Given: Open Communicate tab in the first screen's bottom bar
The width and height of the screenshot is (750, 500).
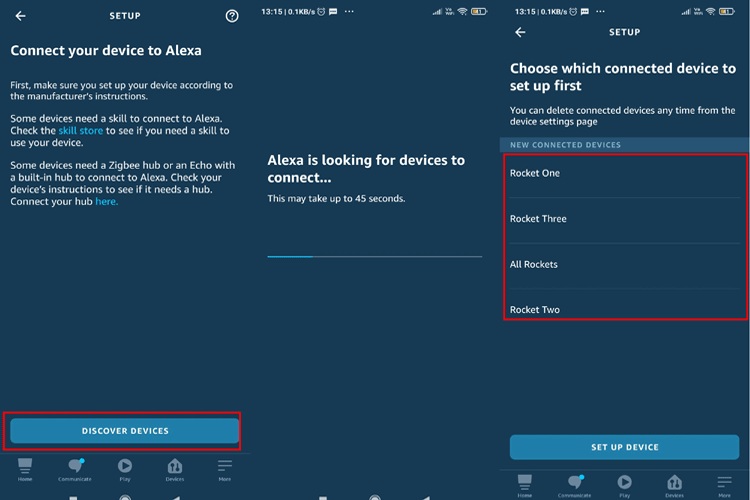Looking at the screenshot, I should pyautogui.click(x=75, y=469).
